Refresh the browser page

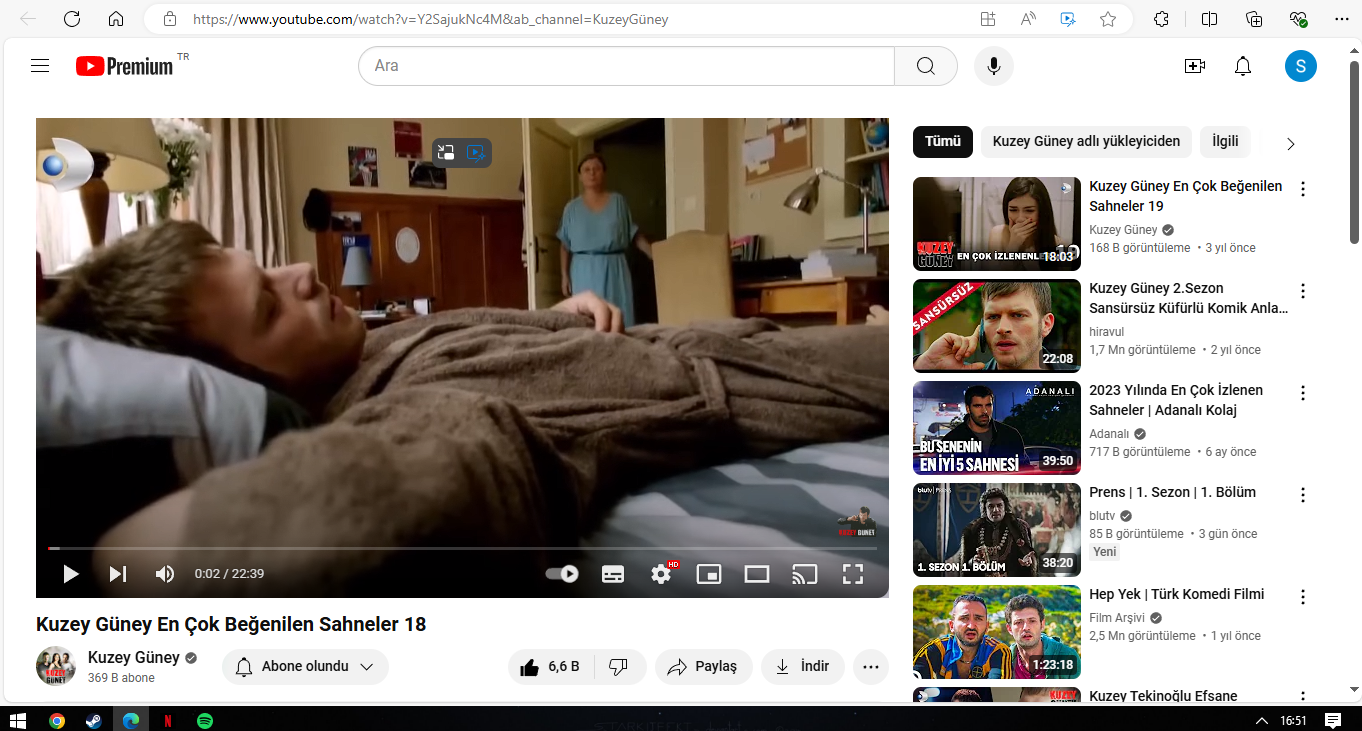coord(72,19)
